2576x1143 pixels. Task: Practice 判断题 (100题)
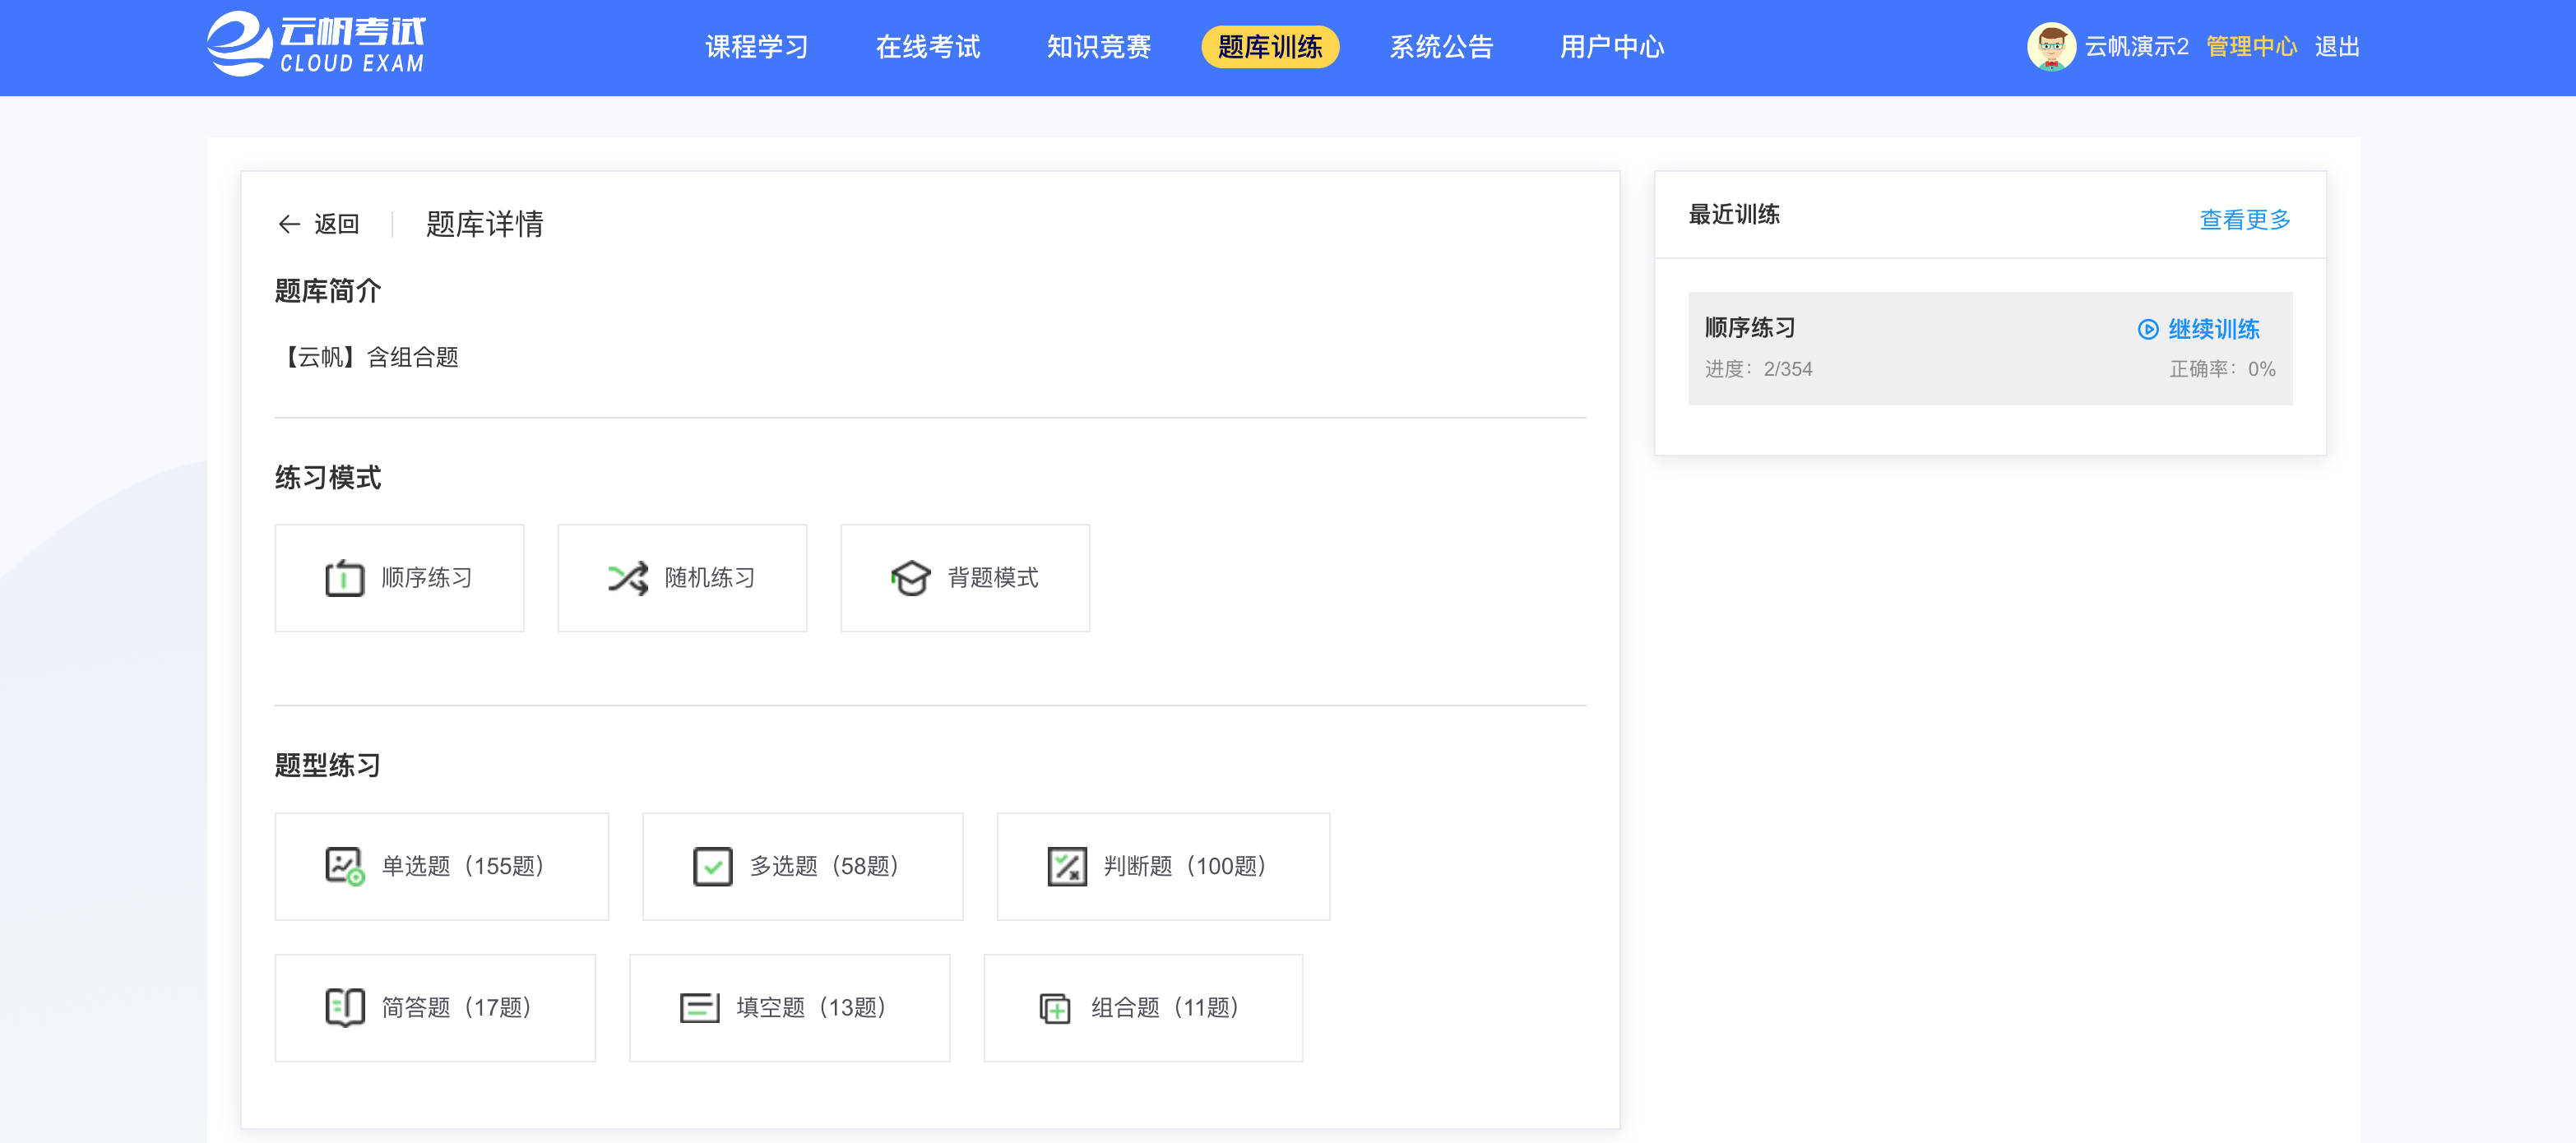1164,866
